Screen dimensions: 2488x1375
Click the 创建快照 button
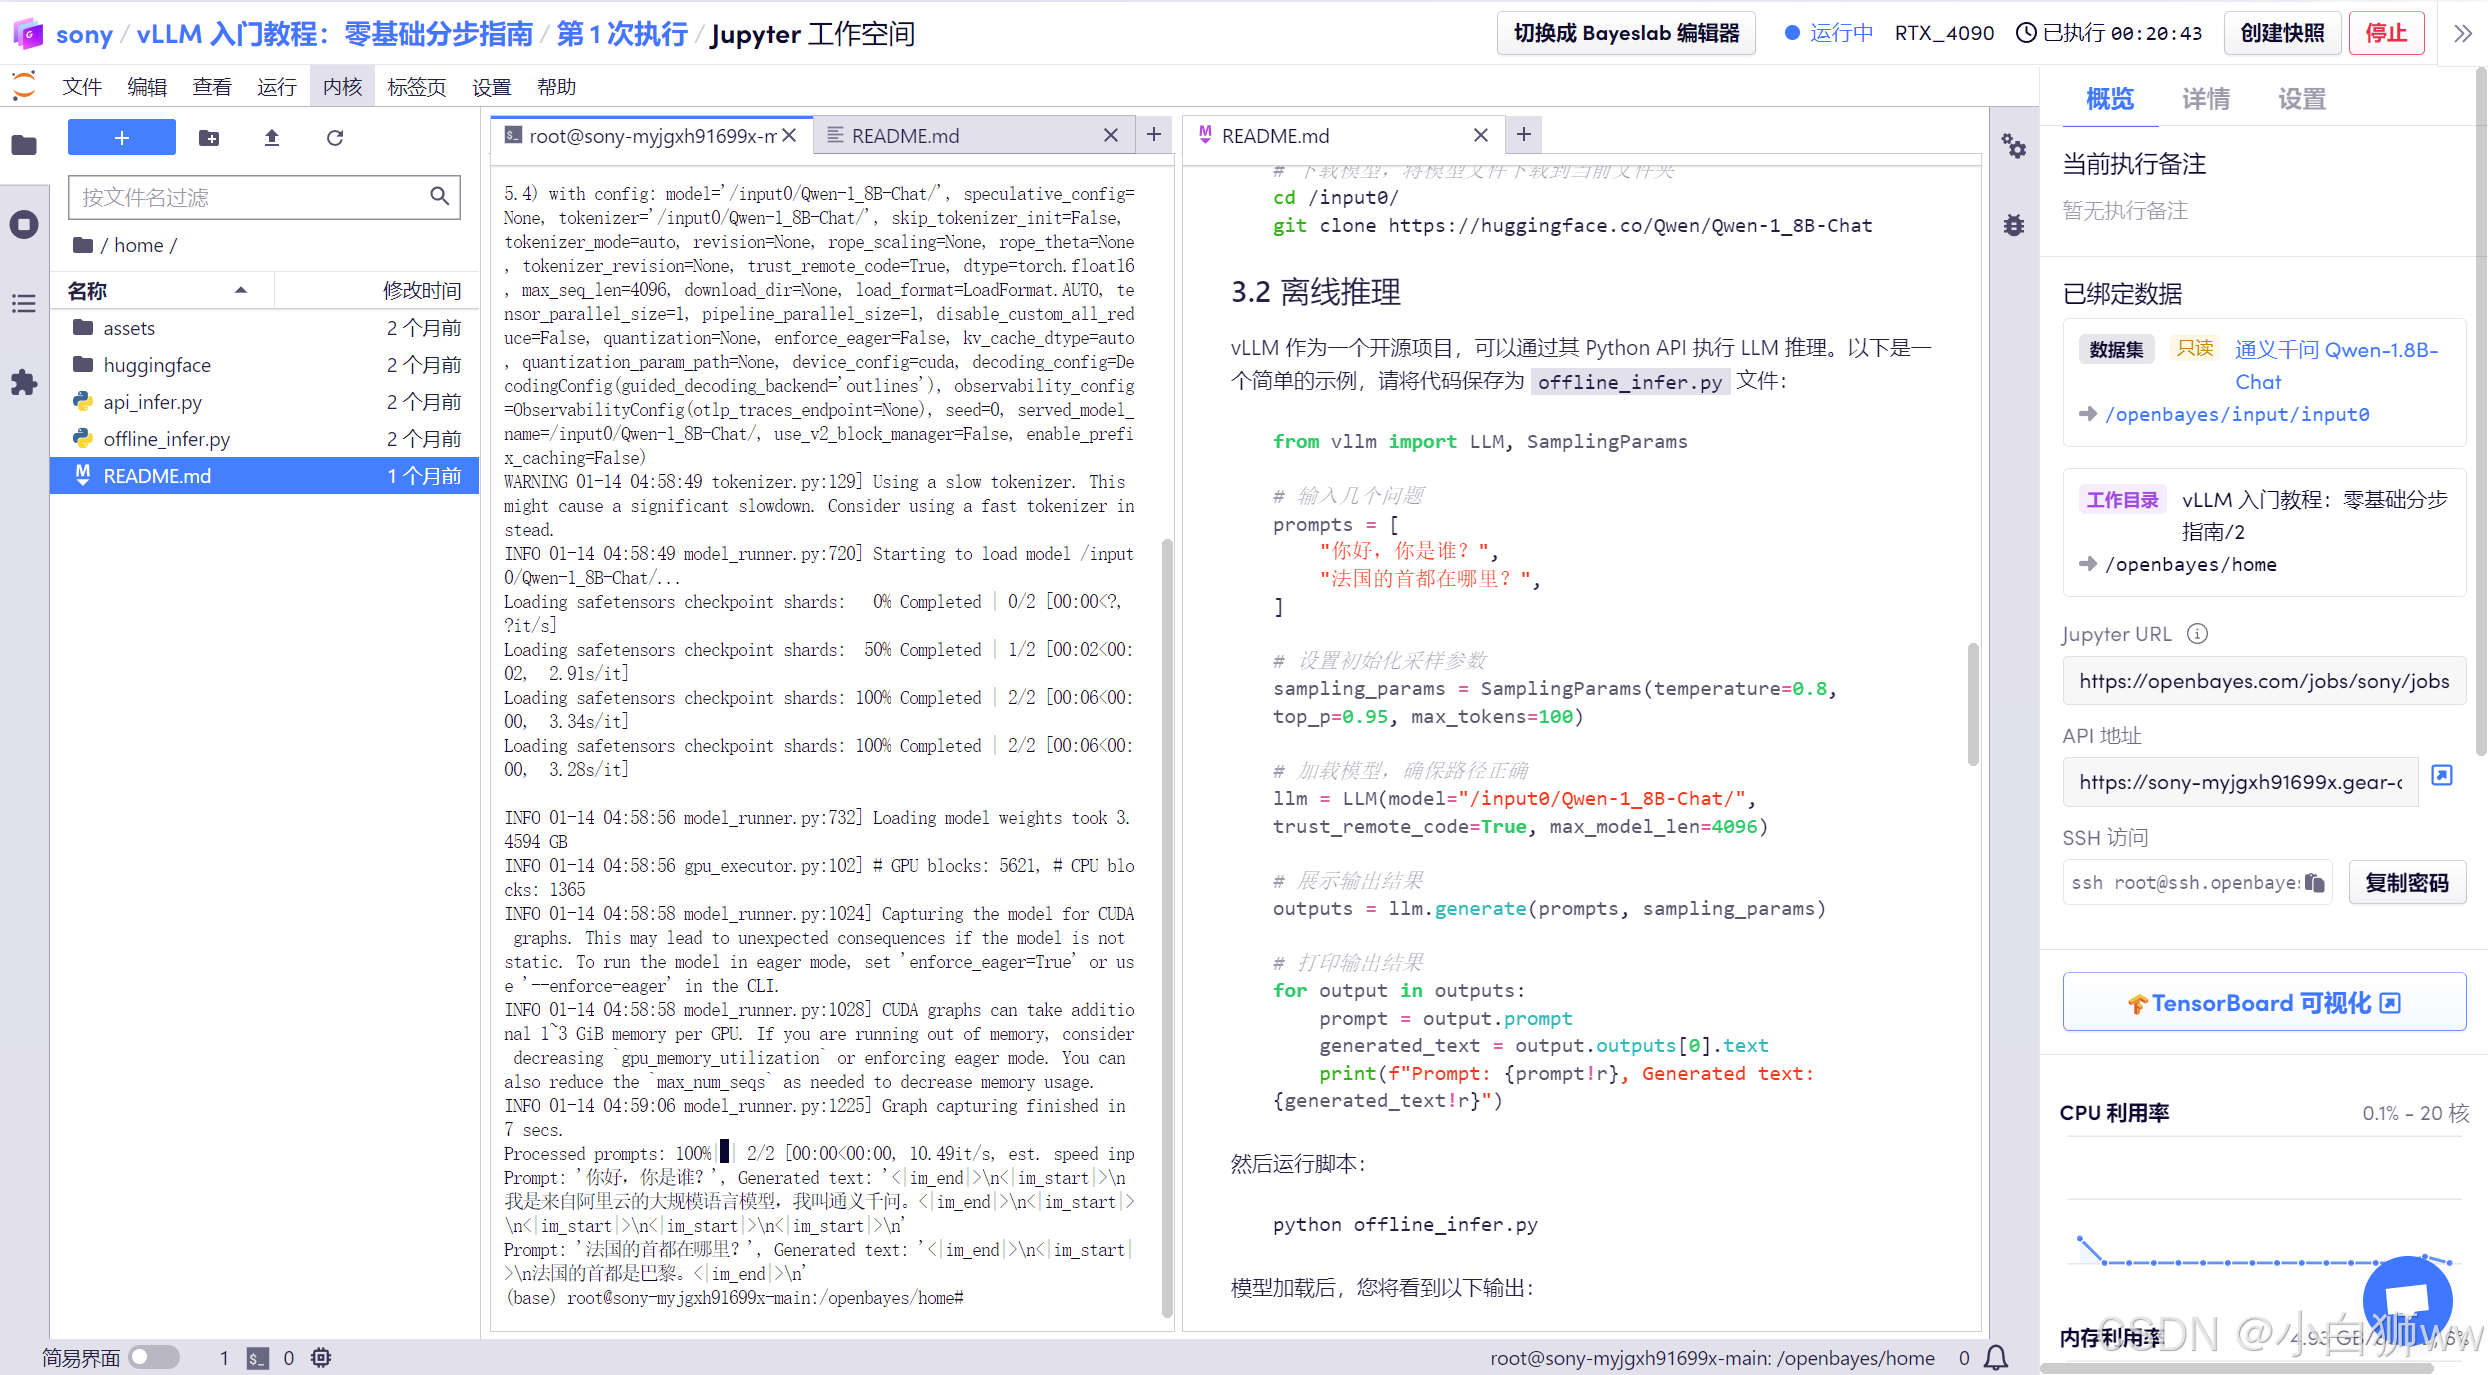[2281, 33]
